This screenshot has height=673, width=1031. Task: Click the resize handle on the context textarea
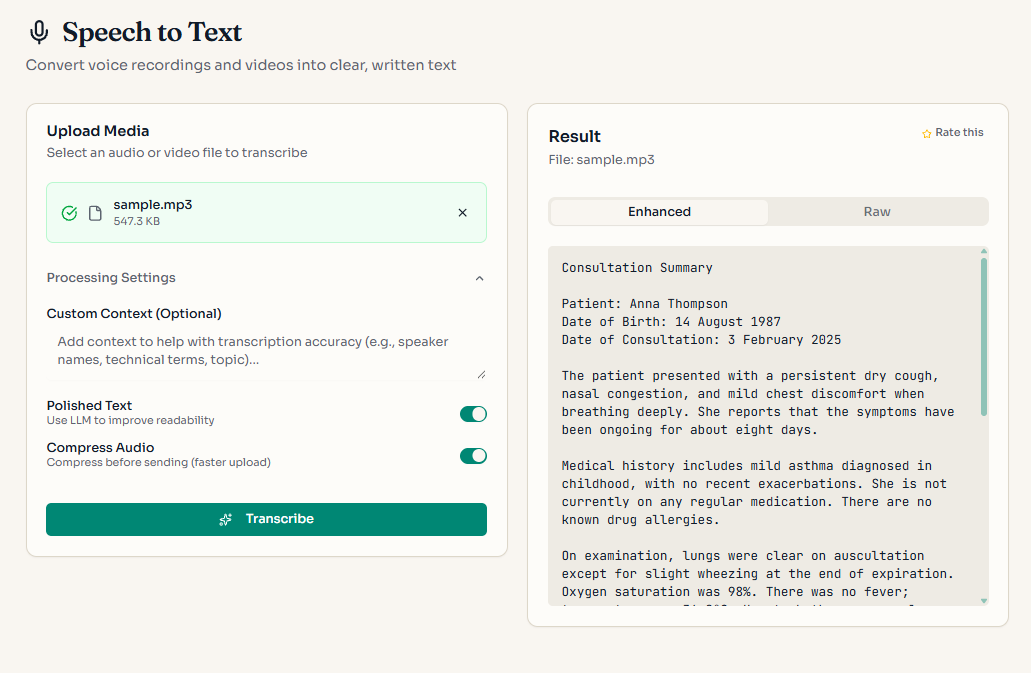tap(481, 373)
